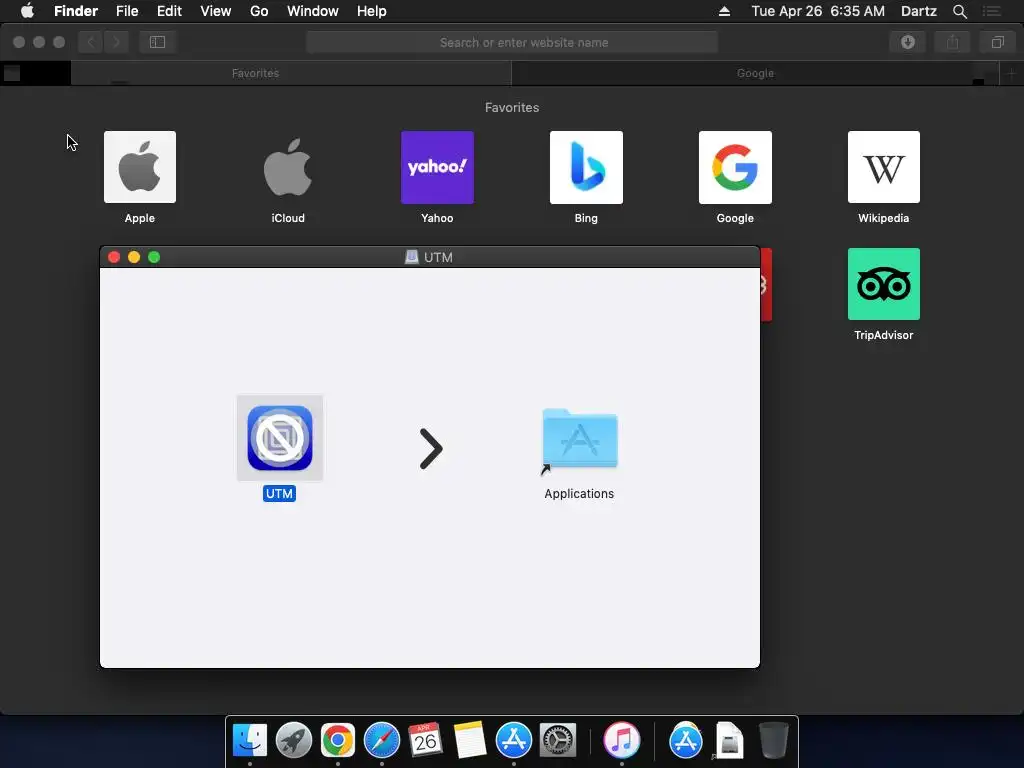Open the Bing favorite tile
The width and height of the screenshot is (1024, 768).
[586, 167]
